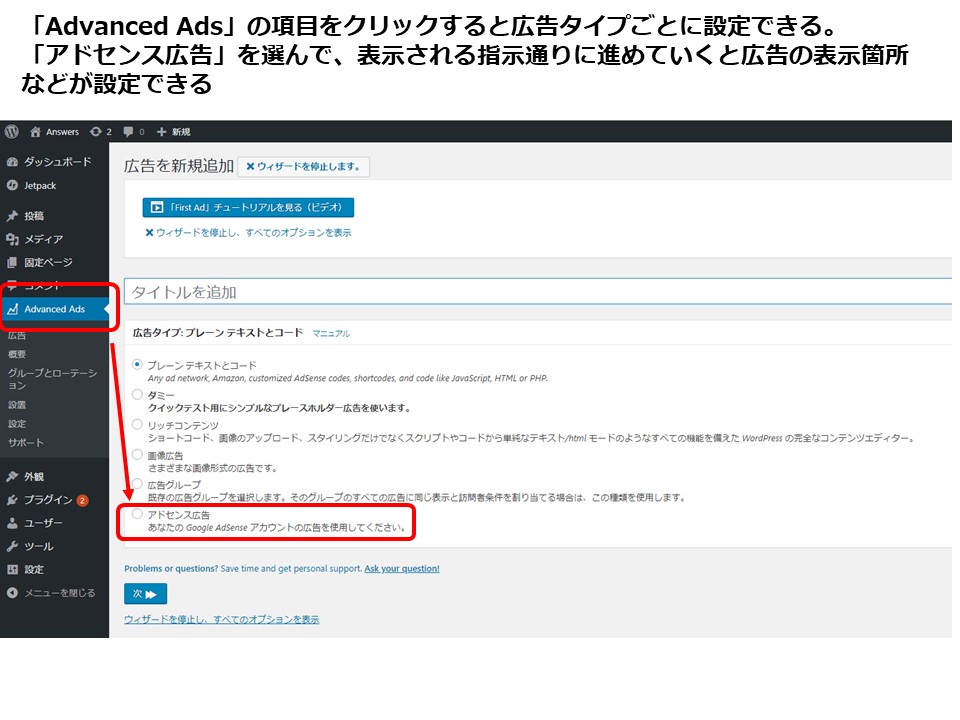Click the plus 新規 add-new icon

pos(162,132)
